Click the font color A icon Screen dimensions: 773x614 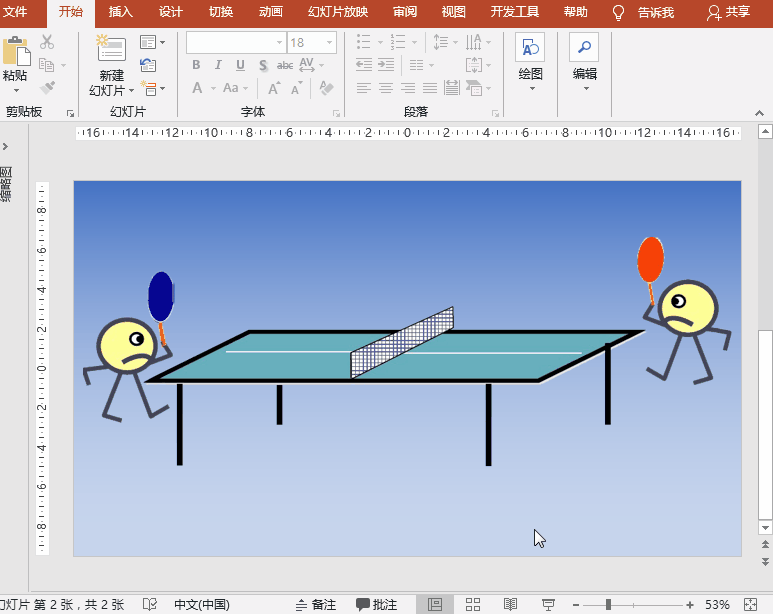tap(197, 88)
